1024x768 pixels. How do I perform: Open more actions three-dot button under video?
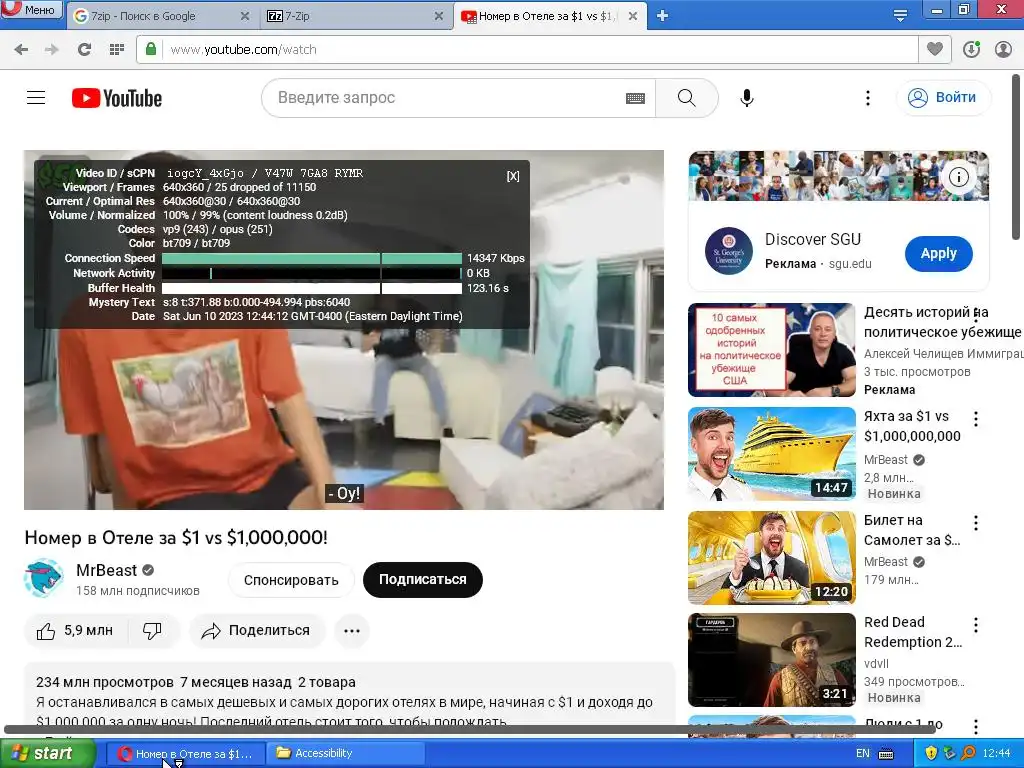pos(352,631)
